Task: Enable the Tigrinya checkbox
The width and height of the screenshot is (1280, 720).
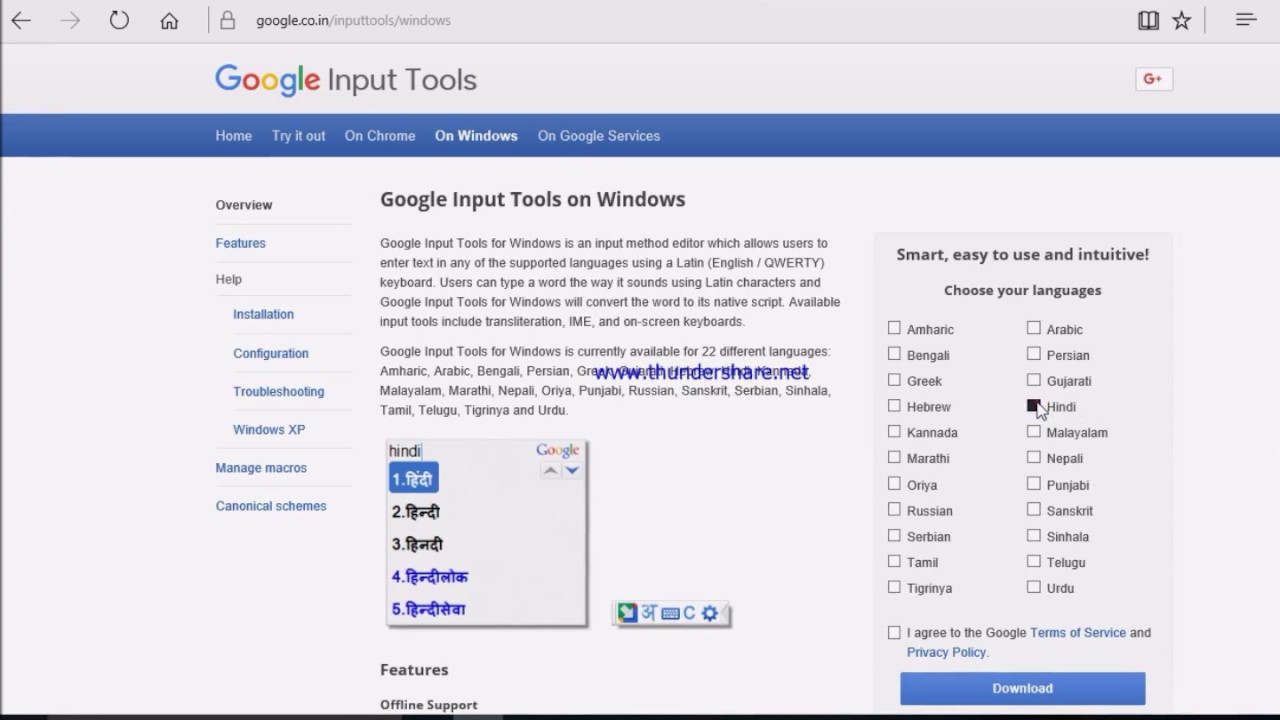Action: click(x=894, y=588)
